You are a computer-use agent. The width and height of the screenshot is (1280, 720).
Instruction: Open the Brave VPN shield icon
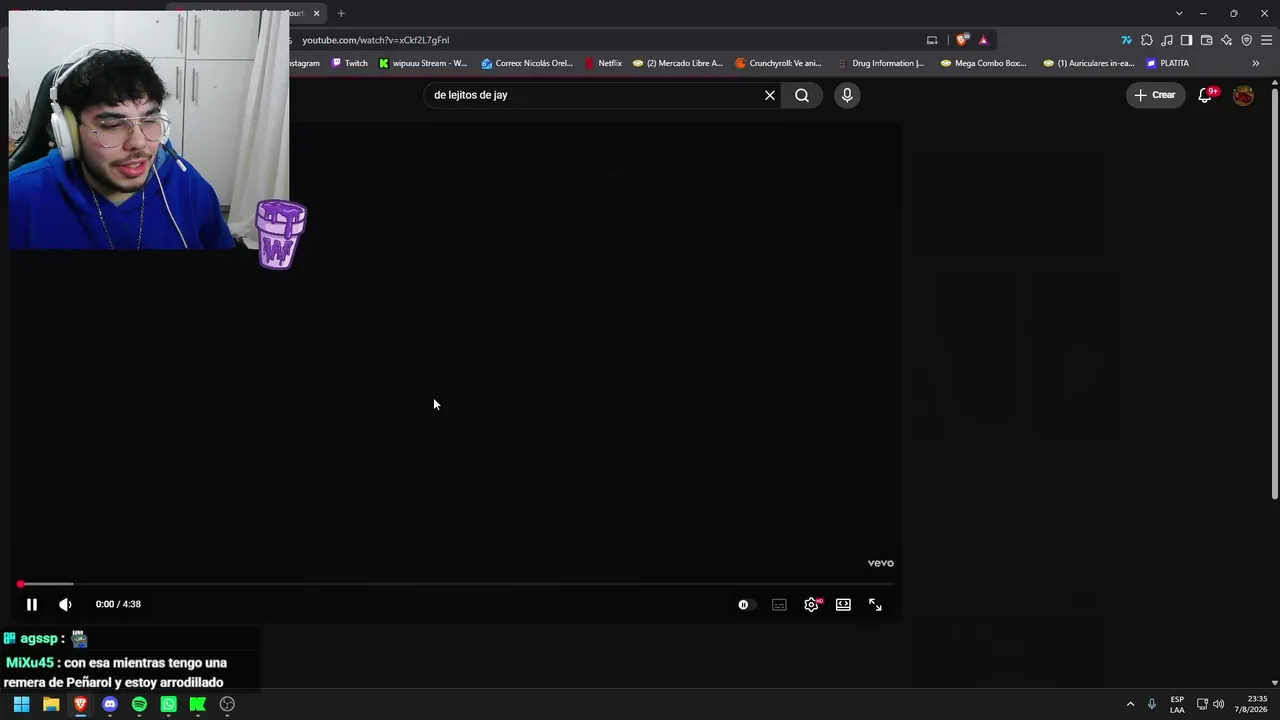click(1246, 40)
